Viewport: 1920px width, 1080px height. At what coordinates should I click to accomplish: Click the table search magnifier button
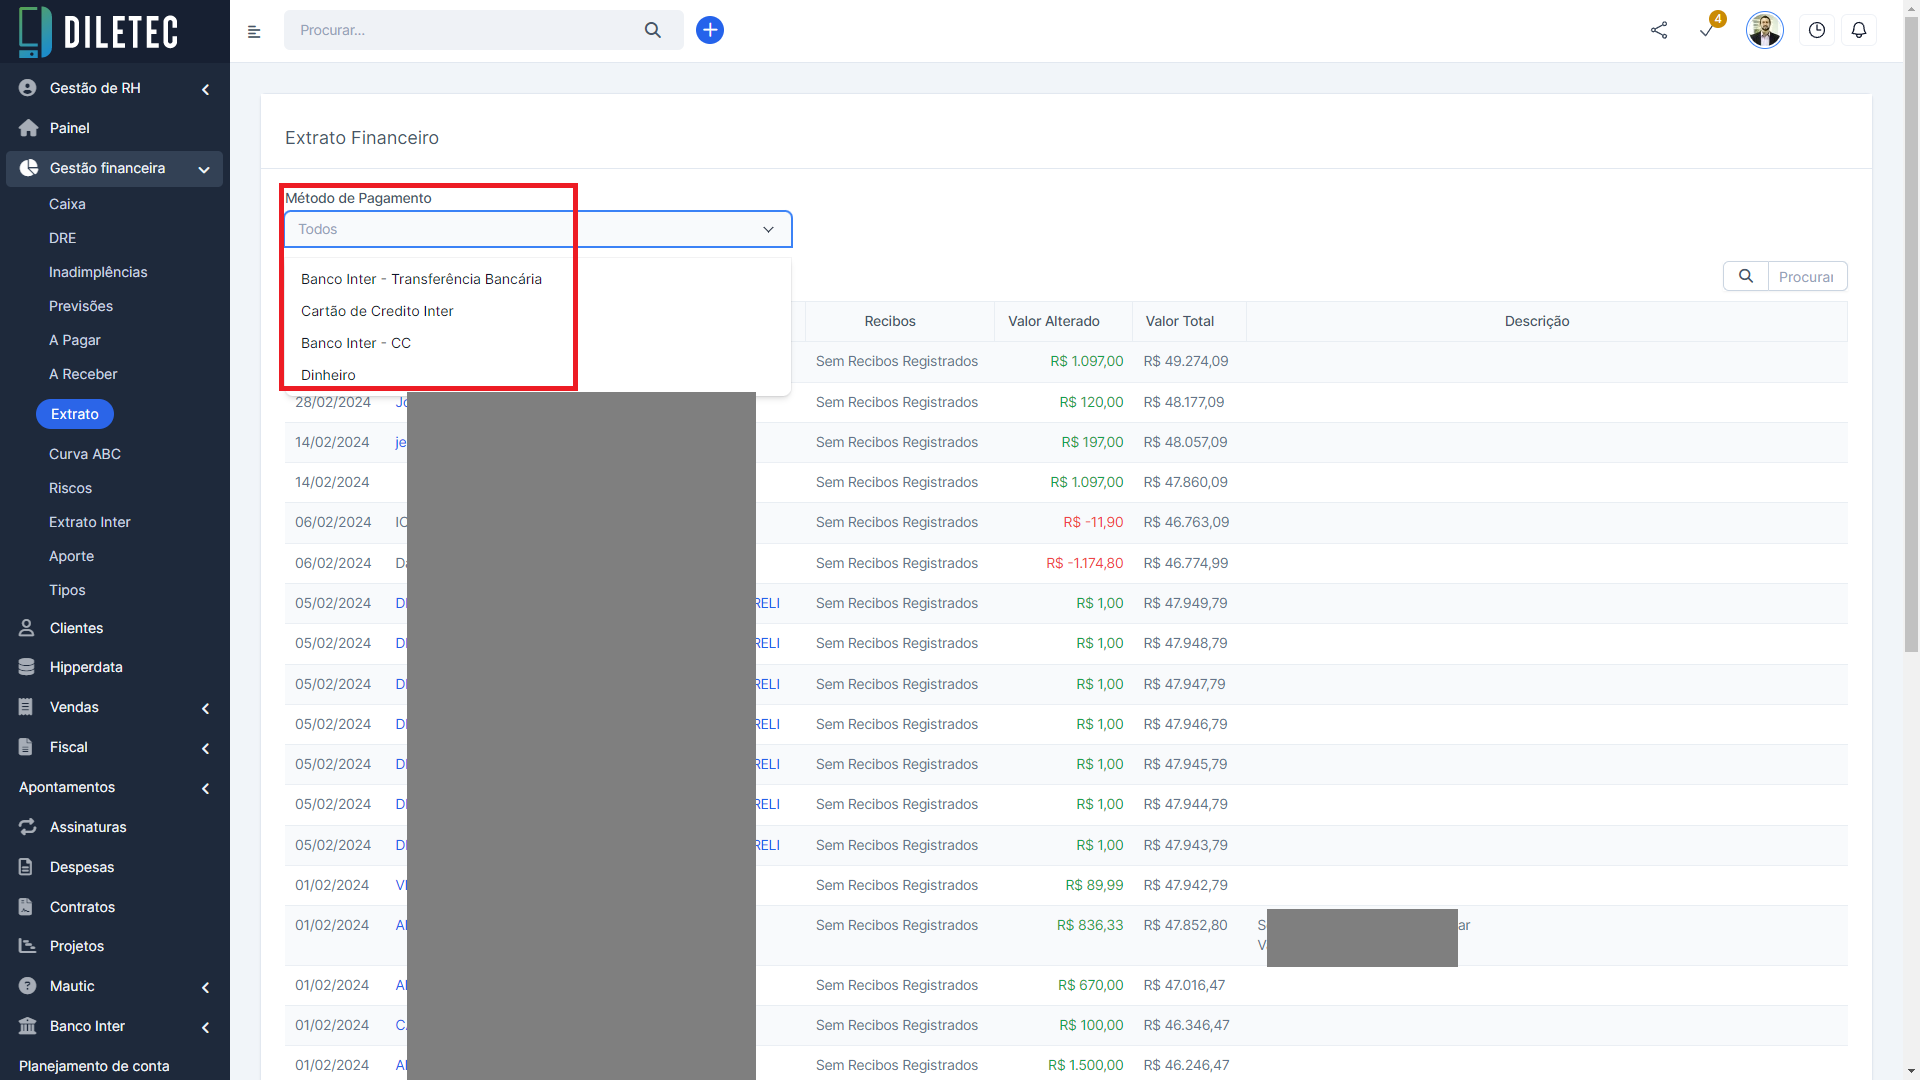click(x=1746, y=276)
